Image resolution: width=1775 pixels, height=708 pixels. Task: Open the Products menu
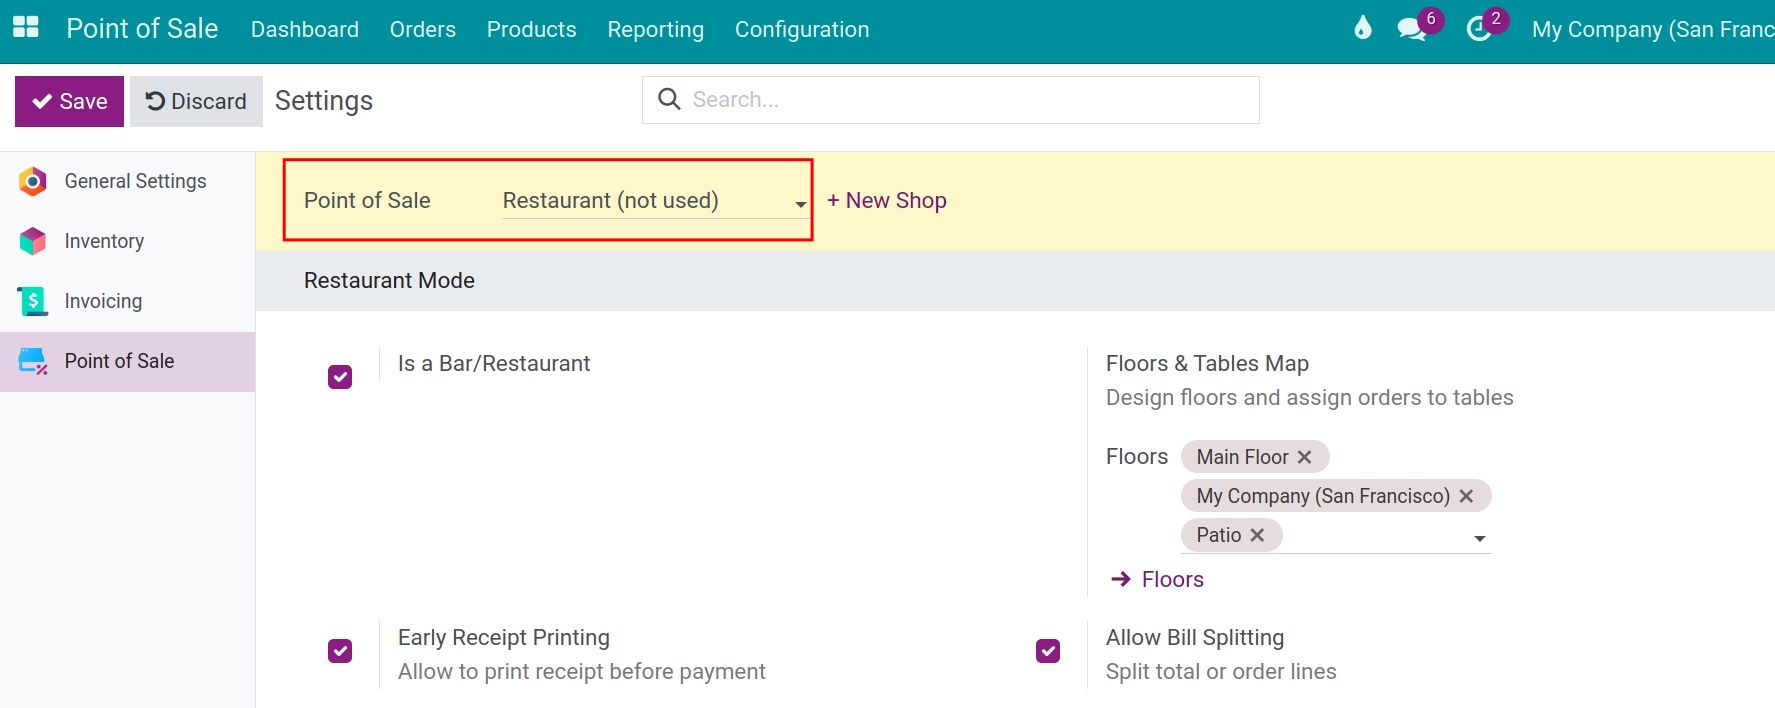[532, 29]
